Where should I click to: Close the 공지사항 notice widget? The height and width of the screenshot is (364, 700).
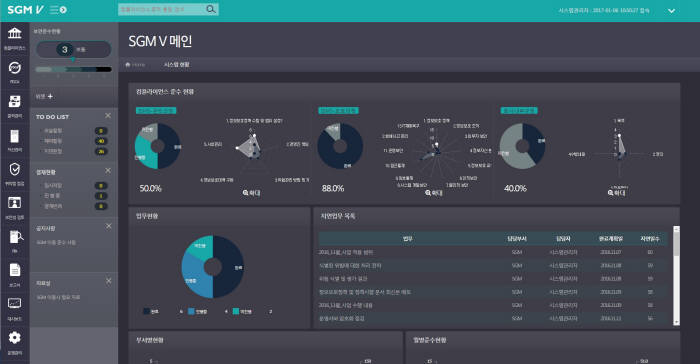(x=108, y=226)
